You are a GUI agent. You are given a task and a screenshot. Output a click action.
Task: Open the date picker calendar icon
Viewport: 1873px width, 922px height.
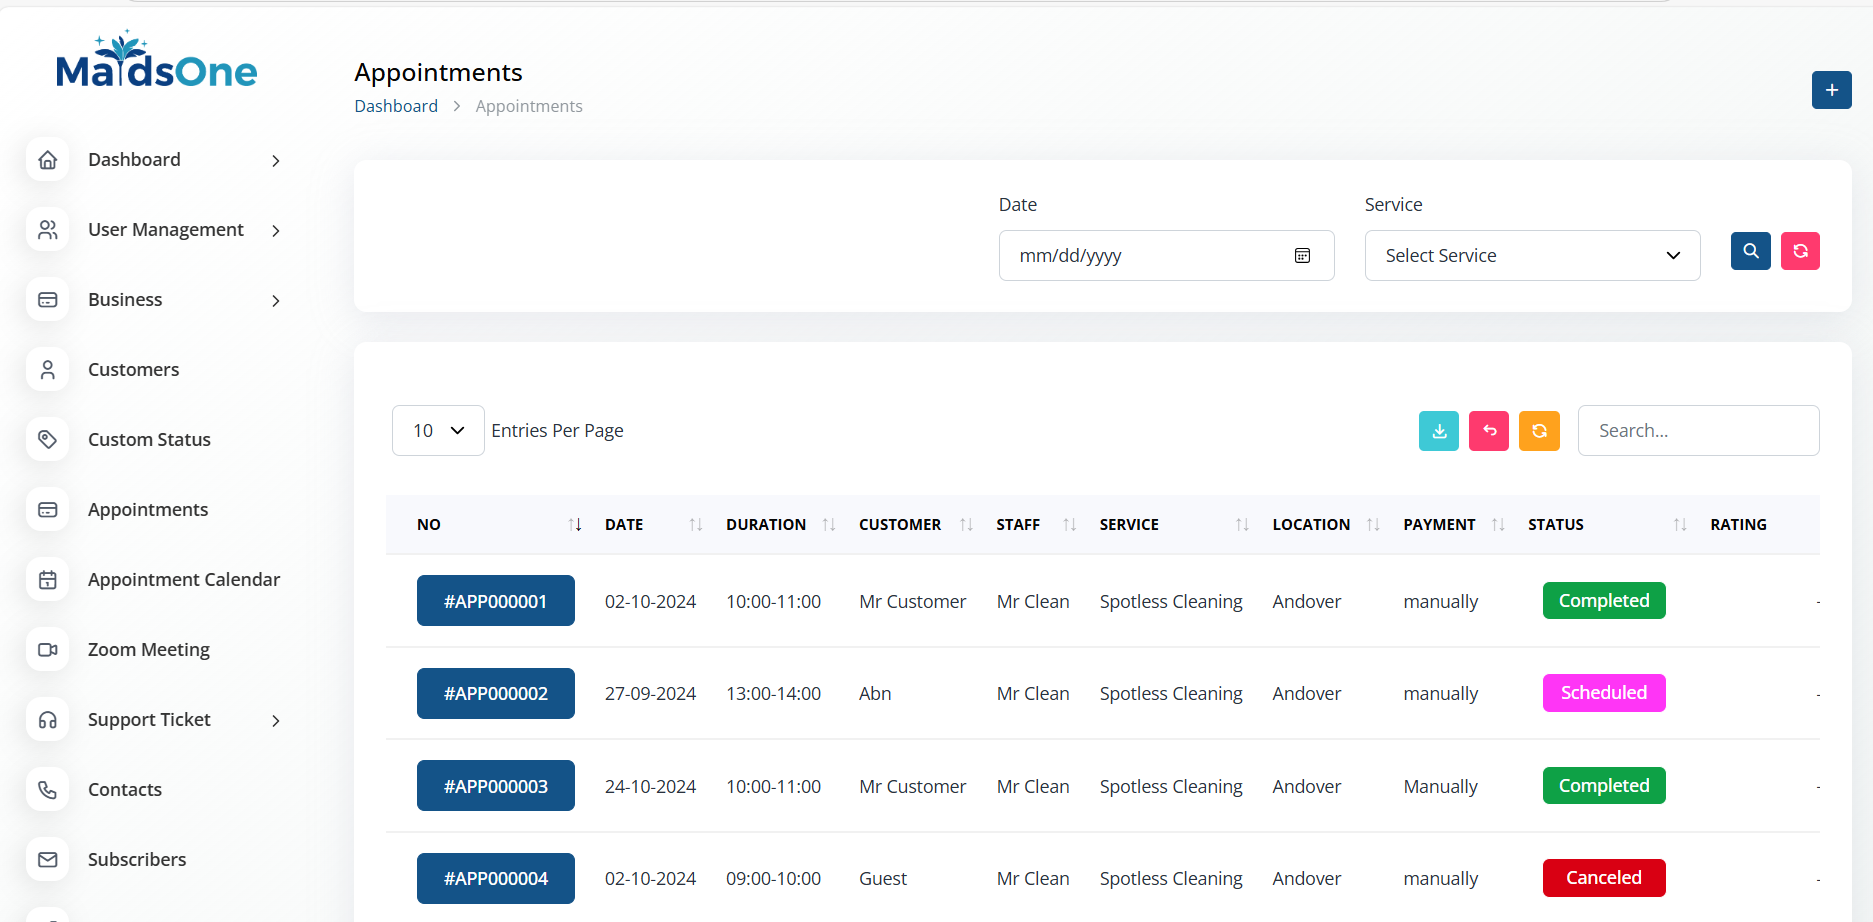[1302, 256]
